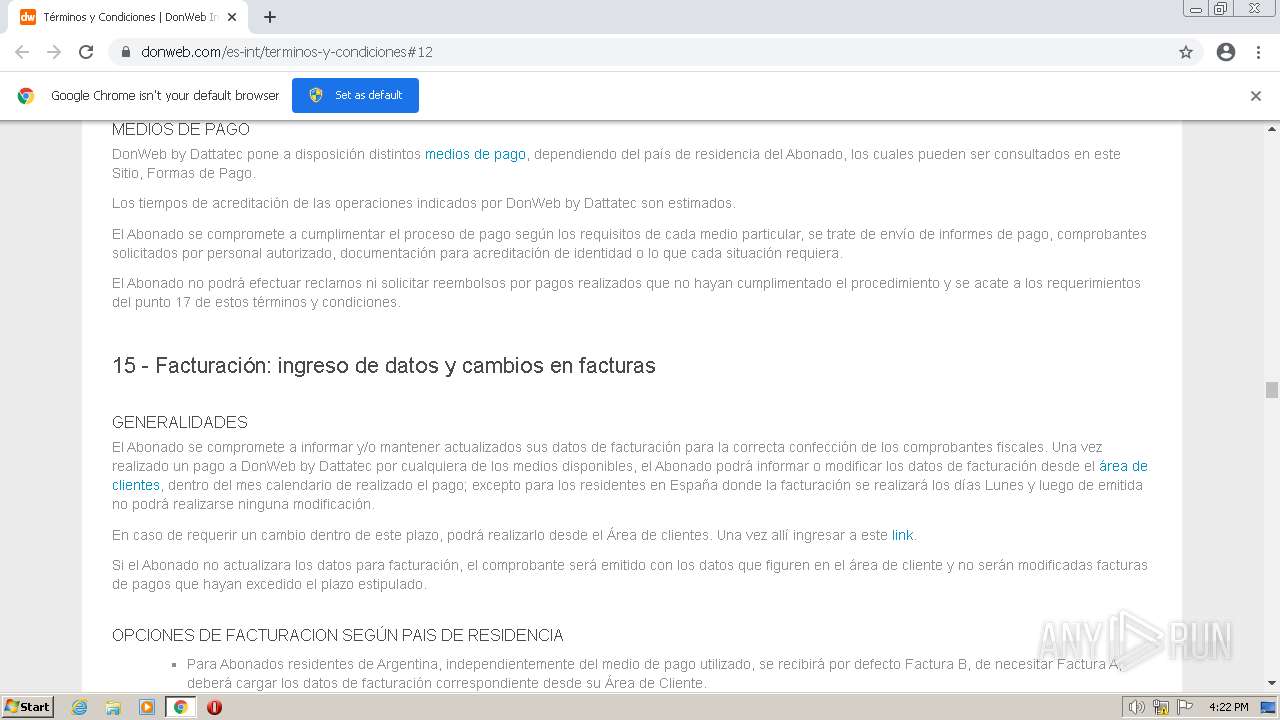Bookmark this page with the star icon

click(1186, 52)
